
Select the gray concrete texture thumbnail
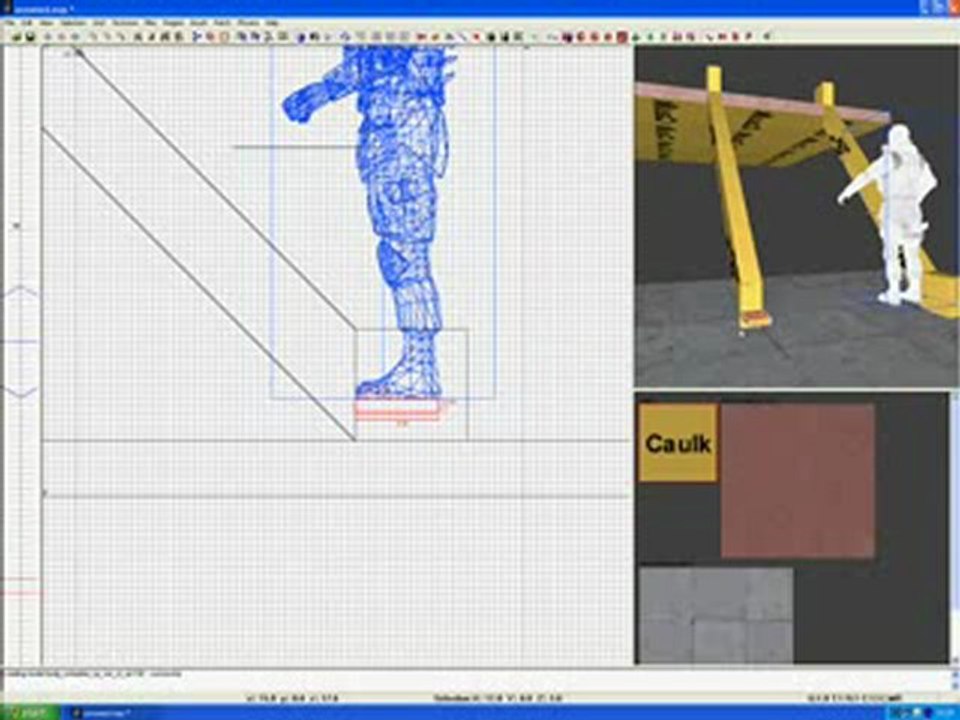(x=716, y=615)
